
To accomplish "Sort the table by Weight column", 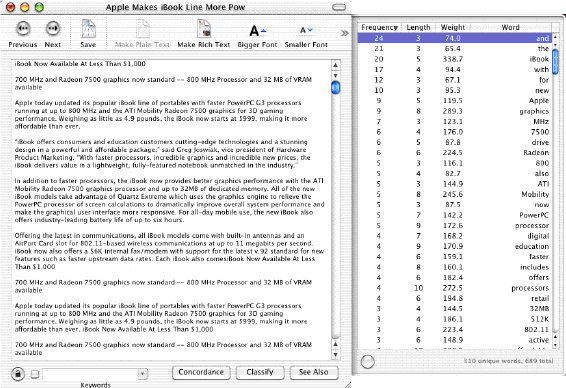I will point(453,27).
